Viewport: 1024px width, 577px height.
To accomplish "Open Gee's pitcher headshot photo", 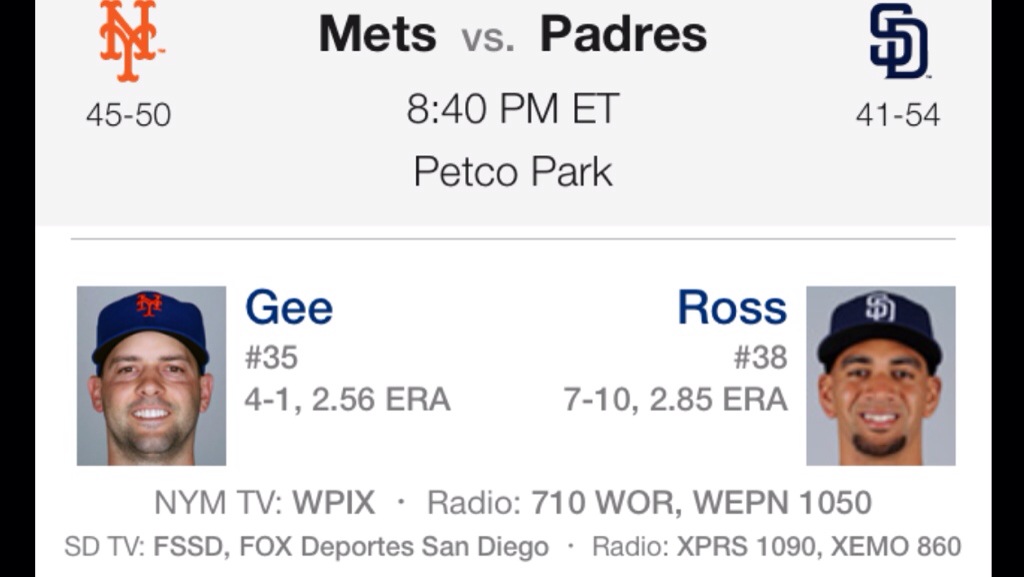I will [x=151, y=376].
